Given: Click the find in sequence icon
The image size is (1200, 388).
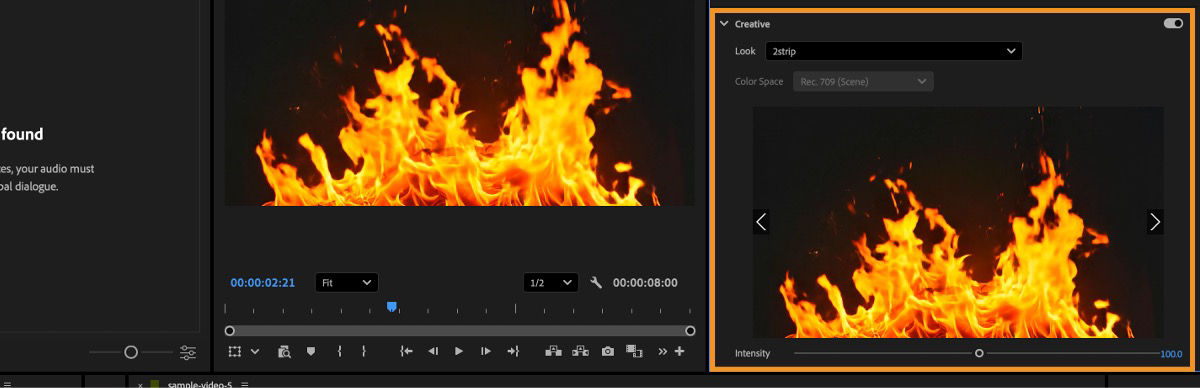Looking at the screenshot, I should coord(285,351).
